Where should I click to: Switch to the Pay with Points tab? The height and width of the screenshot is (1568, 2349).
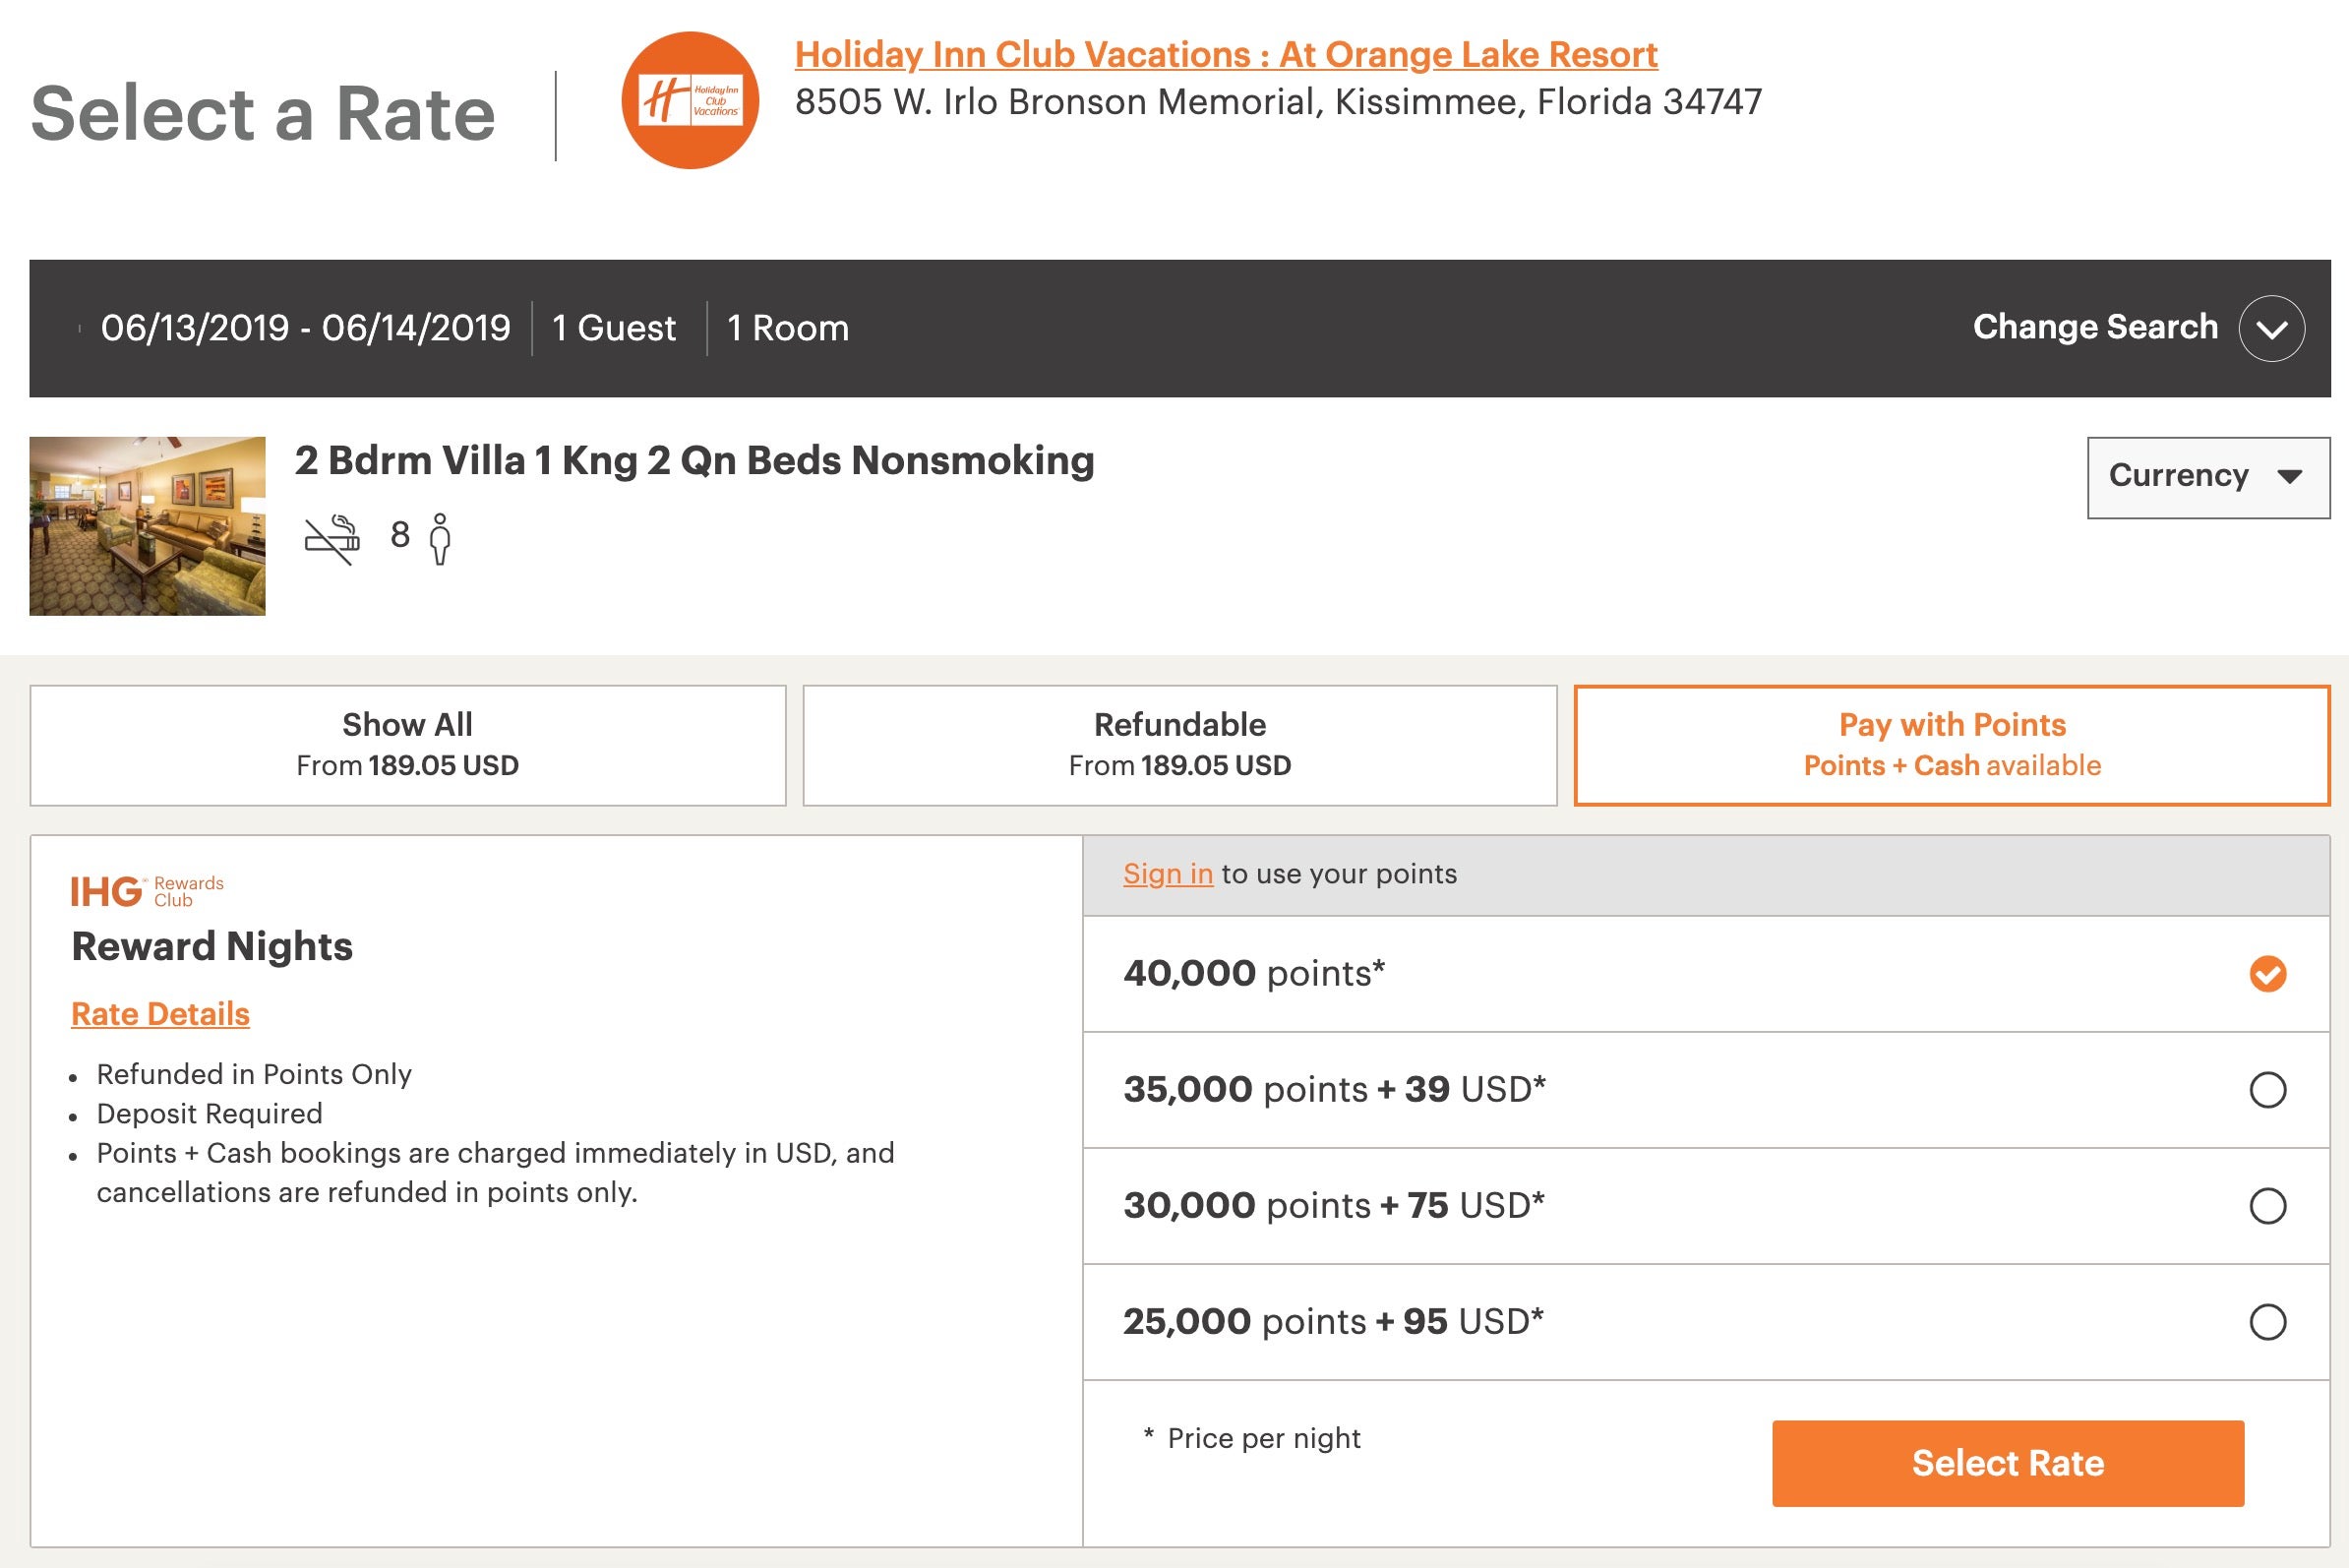pos(1952,745)
